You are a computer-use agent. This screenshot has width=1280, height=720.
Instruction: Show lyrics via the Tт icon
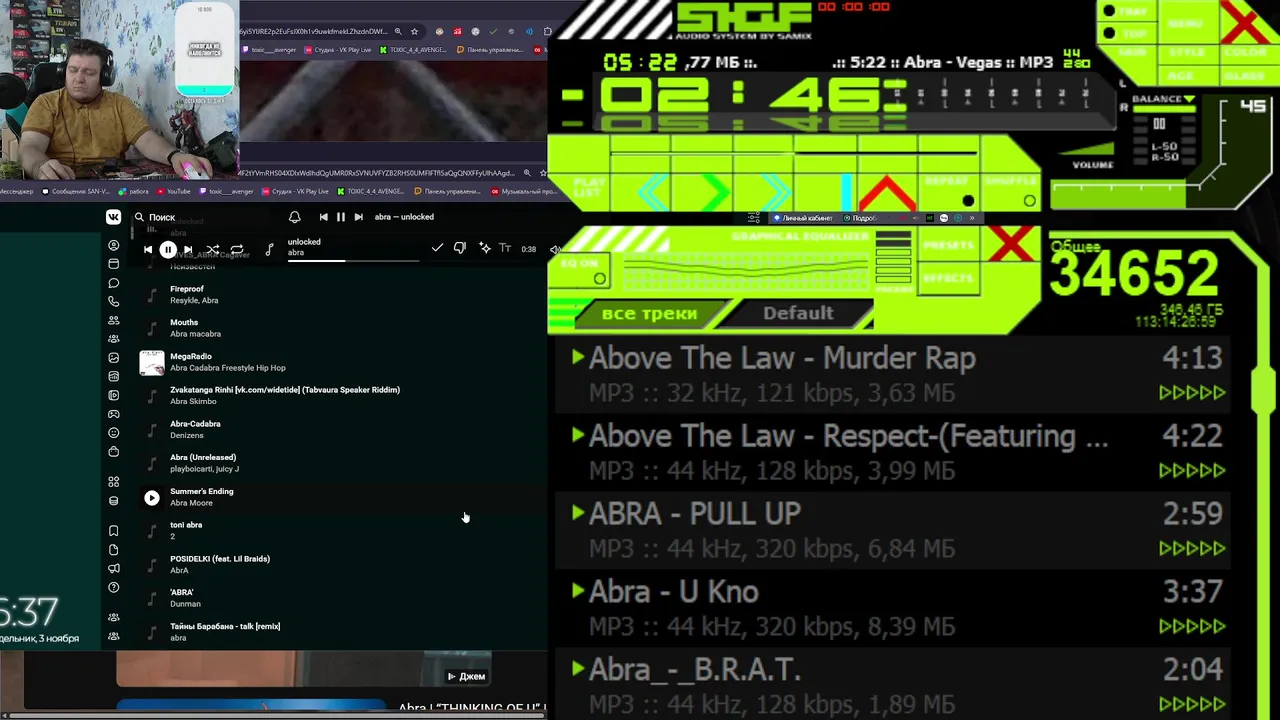pos(505,248)
